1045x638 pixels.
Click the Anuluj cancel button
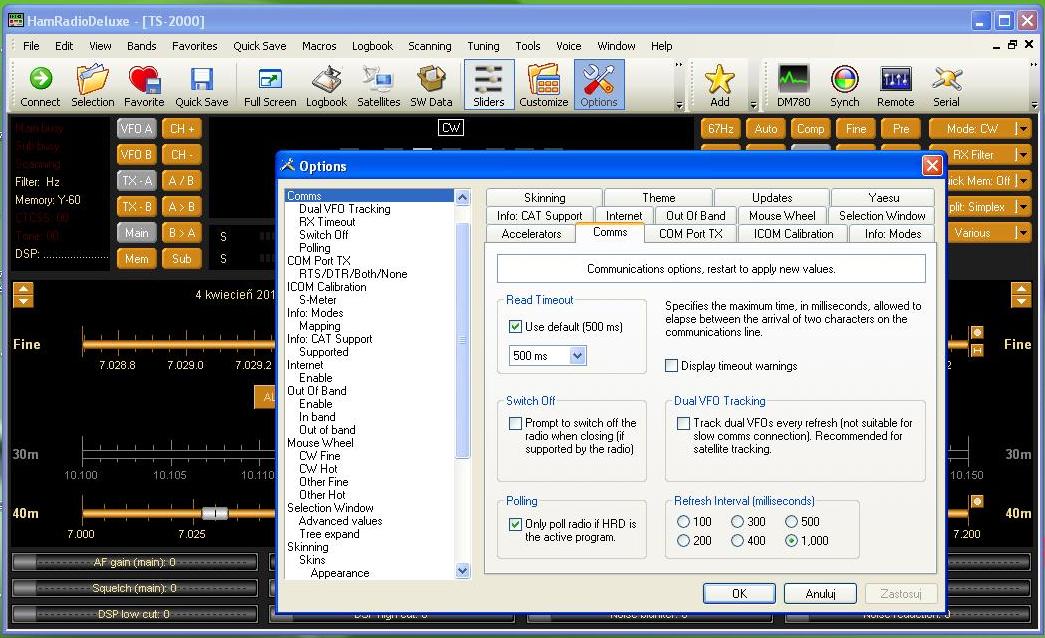820,593
